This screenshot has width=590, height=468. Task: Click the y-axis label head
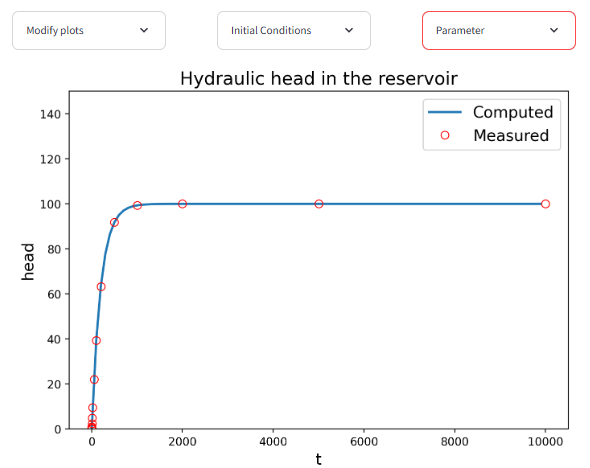(x=28, y=261)
